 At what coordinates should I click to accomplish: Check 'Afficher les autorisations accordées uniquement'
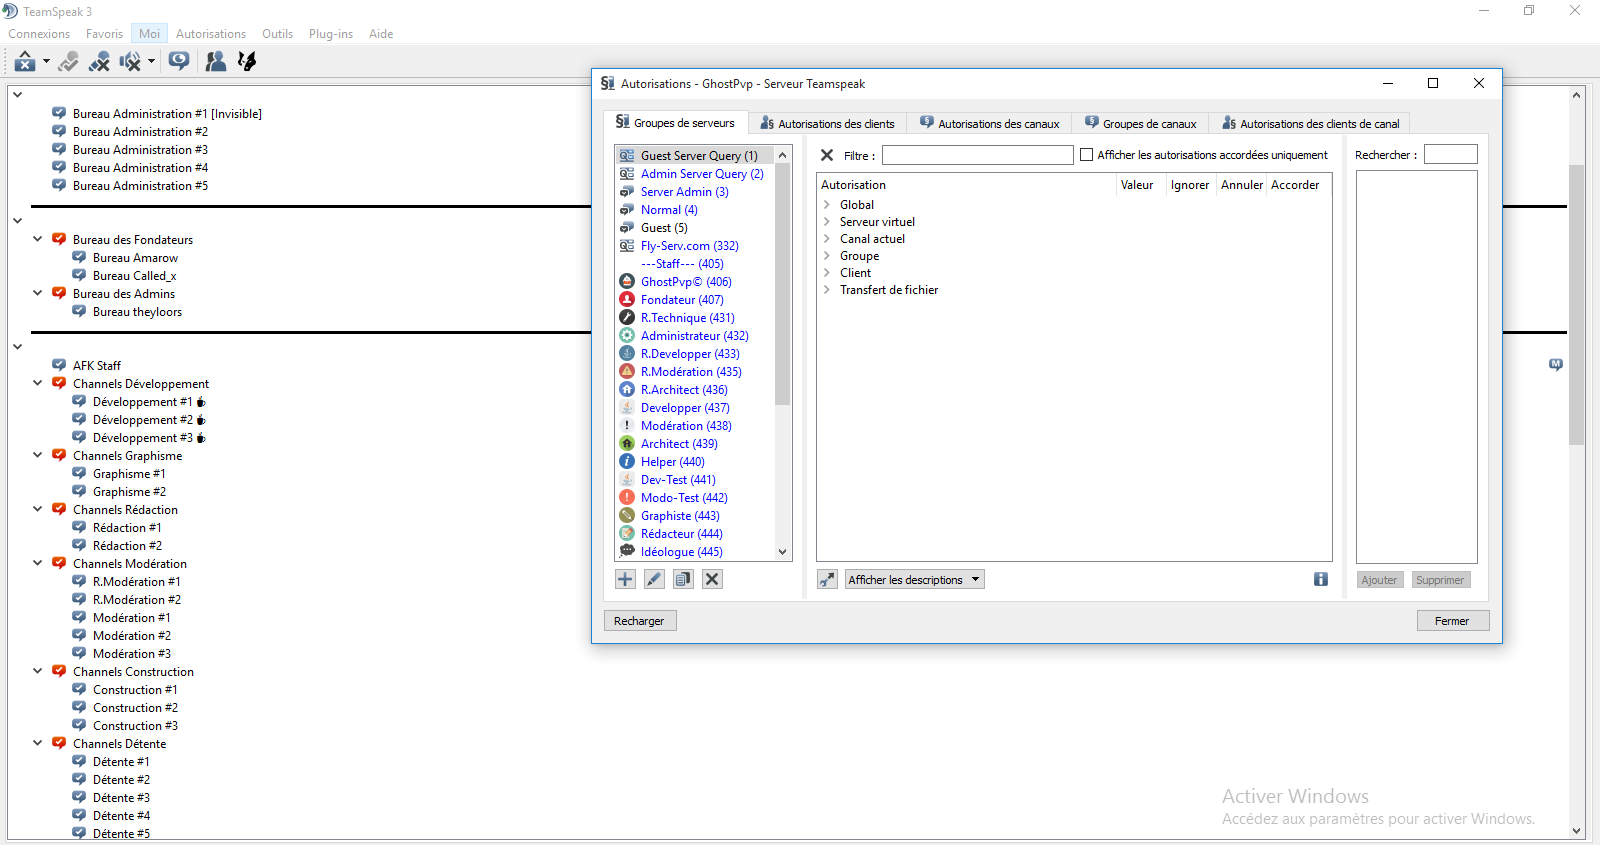(x=1086, y=155)
